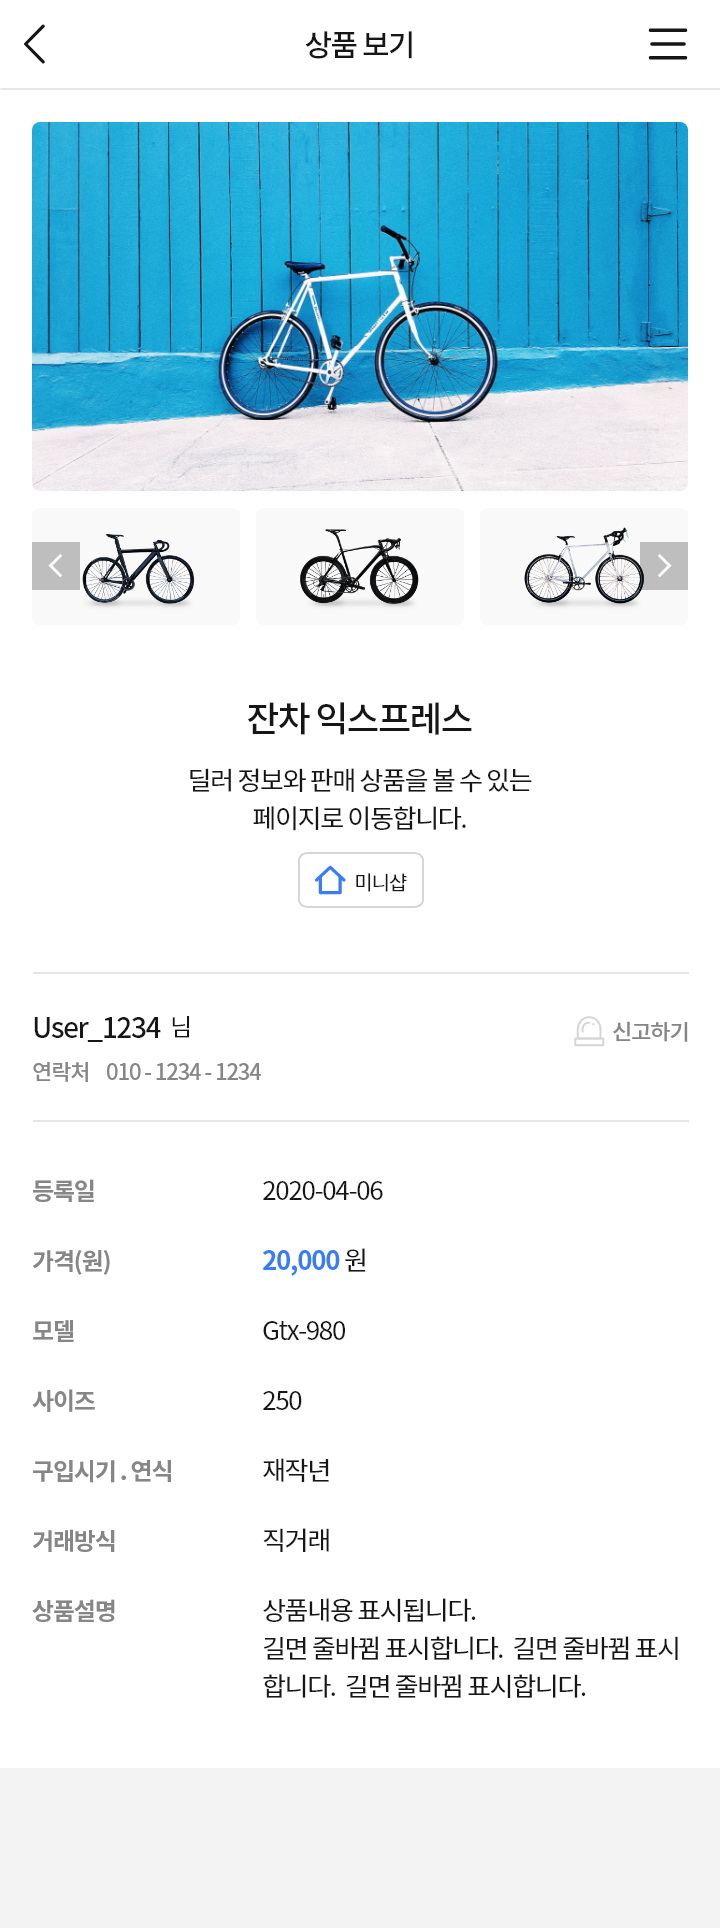Show previous bike thumbnails
This screenshot has height=1928, width=720.
tap(56, 566)
